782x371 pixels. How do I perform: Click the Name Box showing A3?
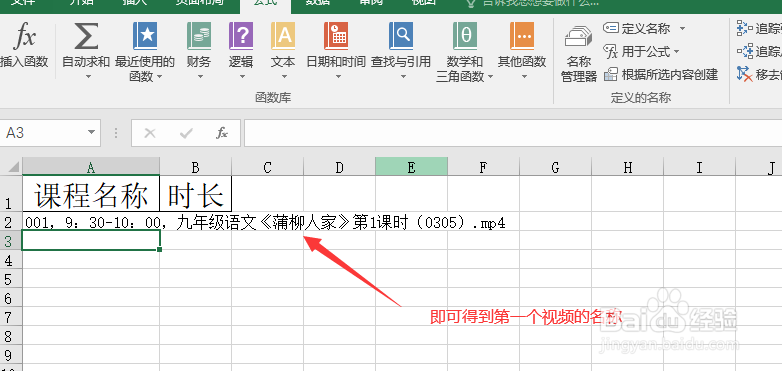(43, 133)
